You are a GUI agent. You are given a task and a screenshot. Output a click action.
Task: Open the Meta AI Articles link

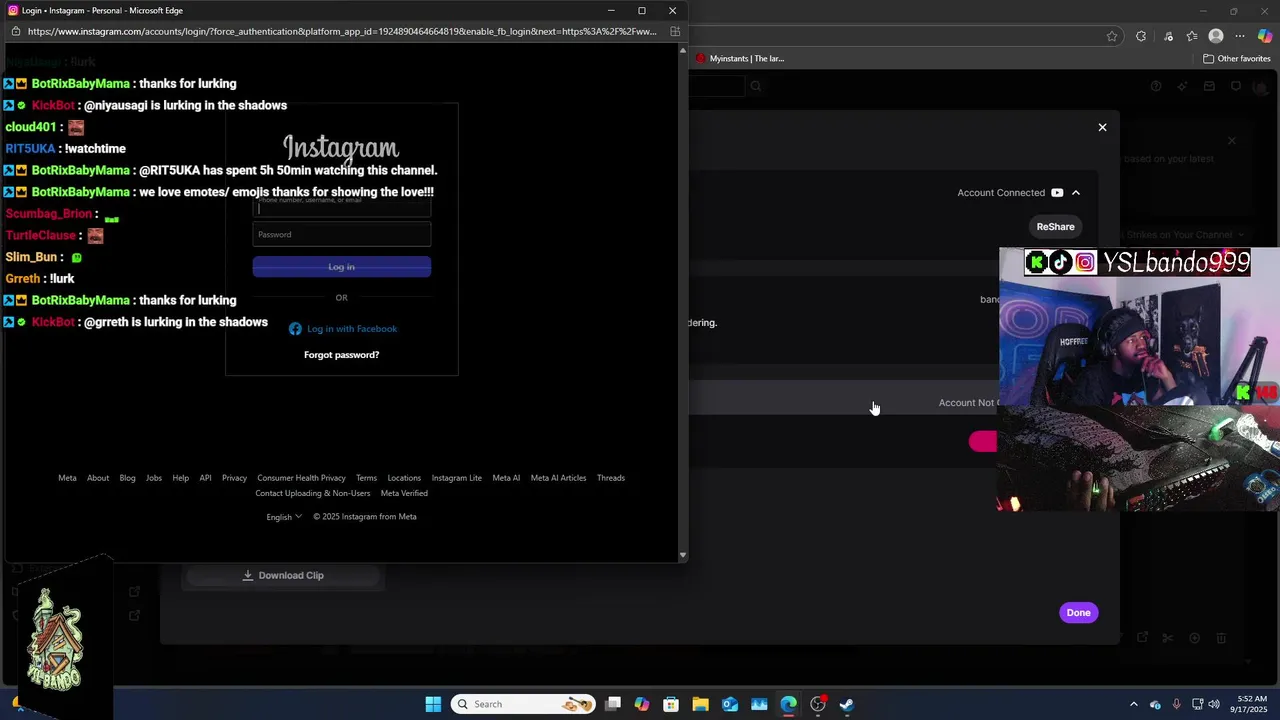click(x=558, y=478)
